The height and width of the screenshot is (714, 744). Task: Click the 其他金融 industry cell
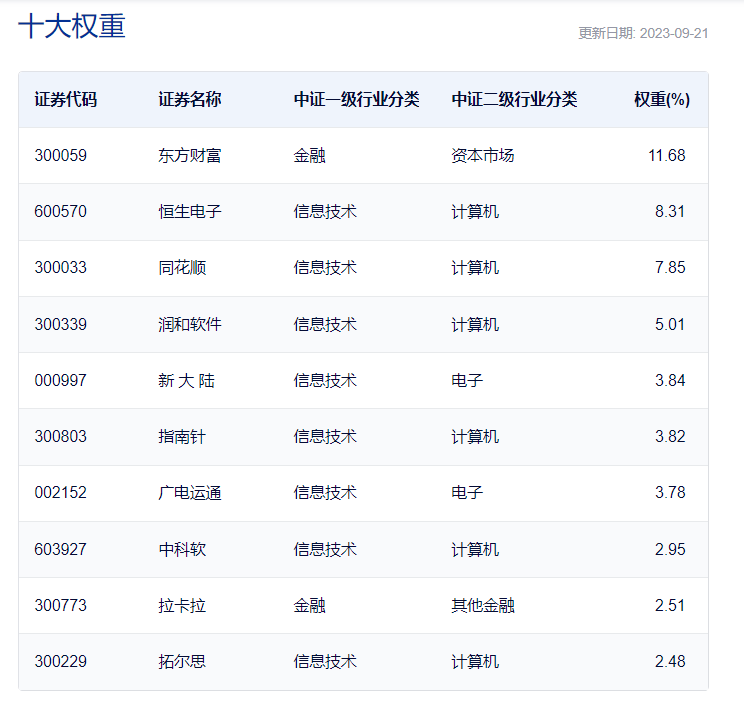tap(483, 606)
